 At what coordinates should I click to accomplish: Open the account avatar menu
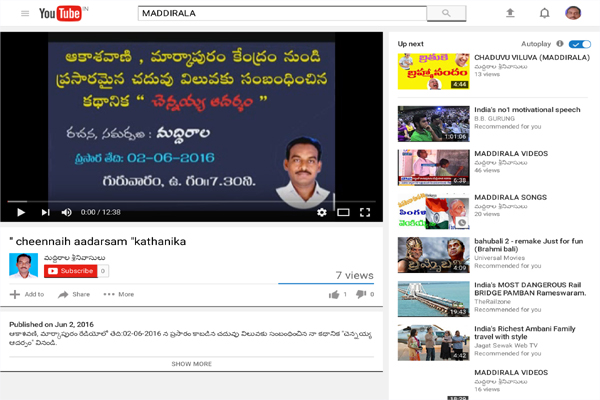pos(573,13)
